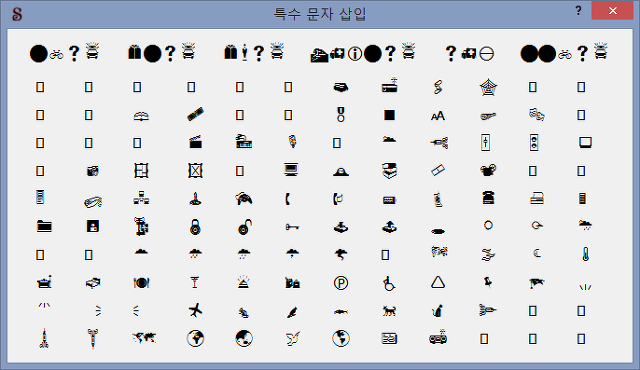
Task: Choose the cocktail glass symbol
Action: 195,281
